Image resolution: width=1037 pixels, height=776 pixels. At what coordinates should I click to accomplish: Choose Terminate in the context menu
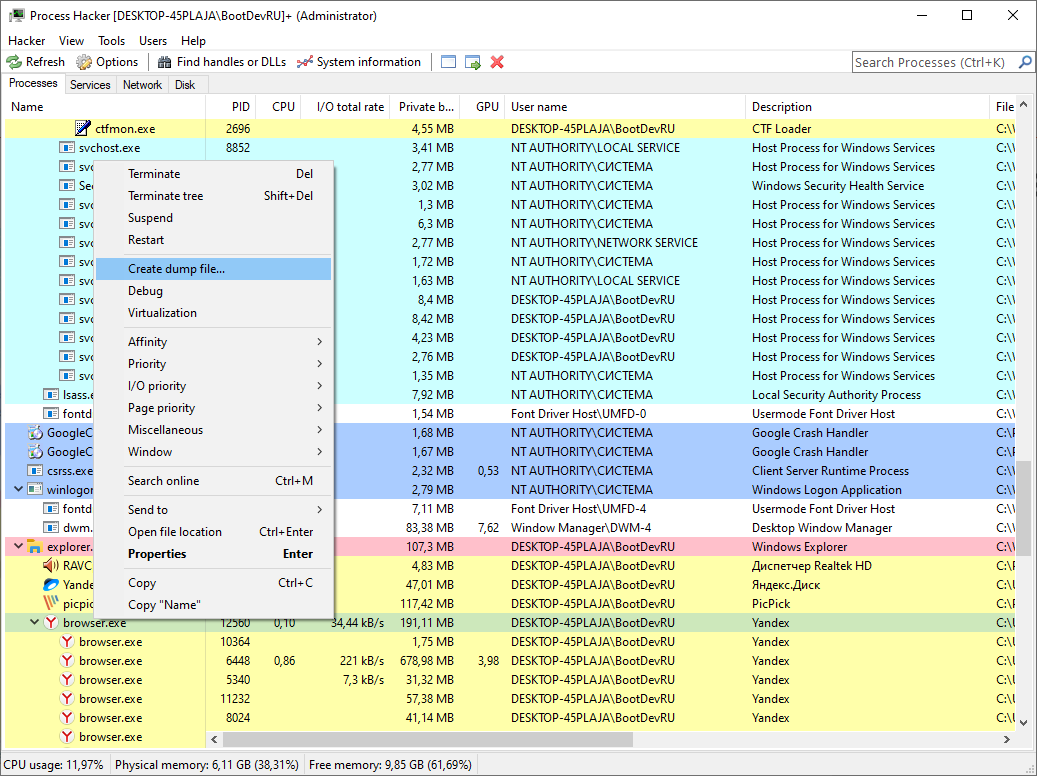pos(214,174)
